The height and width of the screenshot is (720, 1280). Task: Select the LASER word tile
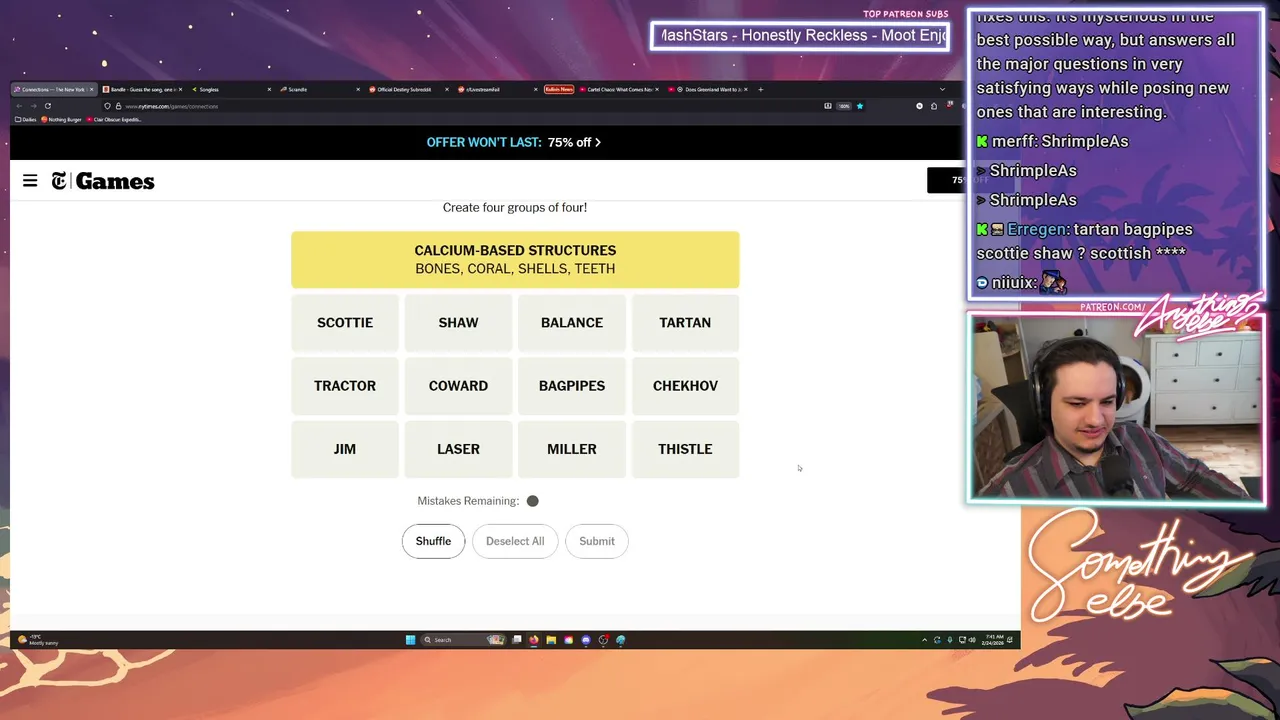pyautogui.click(x=458, y=449)
